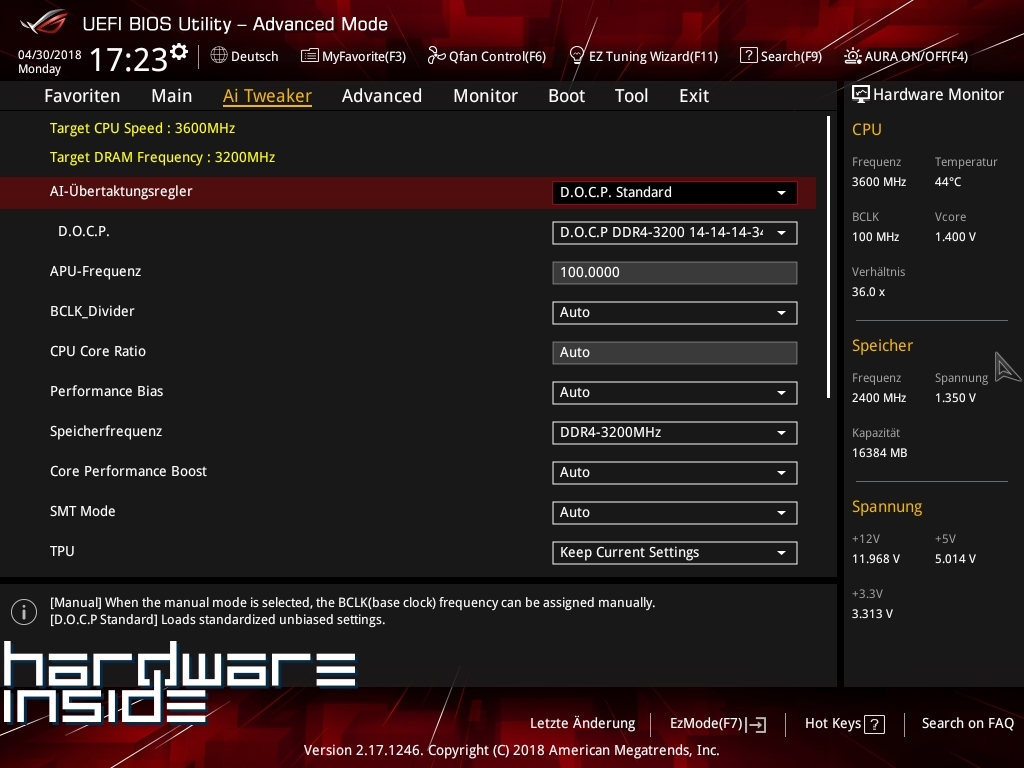Viewport: 1024px width, 768px height.
Task: Click the BCLK_Divider label
Action: (92, 312)
